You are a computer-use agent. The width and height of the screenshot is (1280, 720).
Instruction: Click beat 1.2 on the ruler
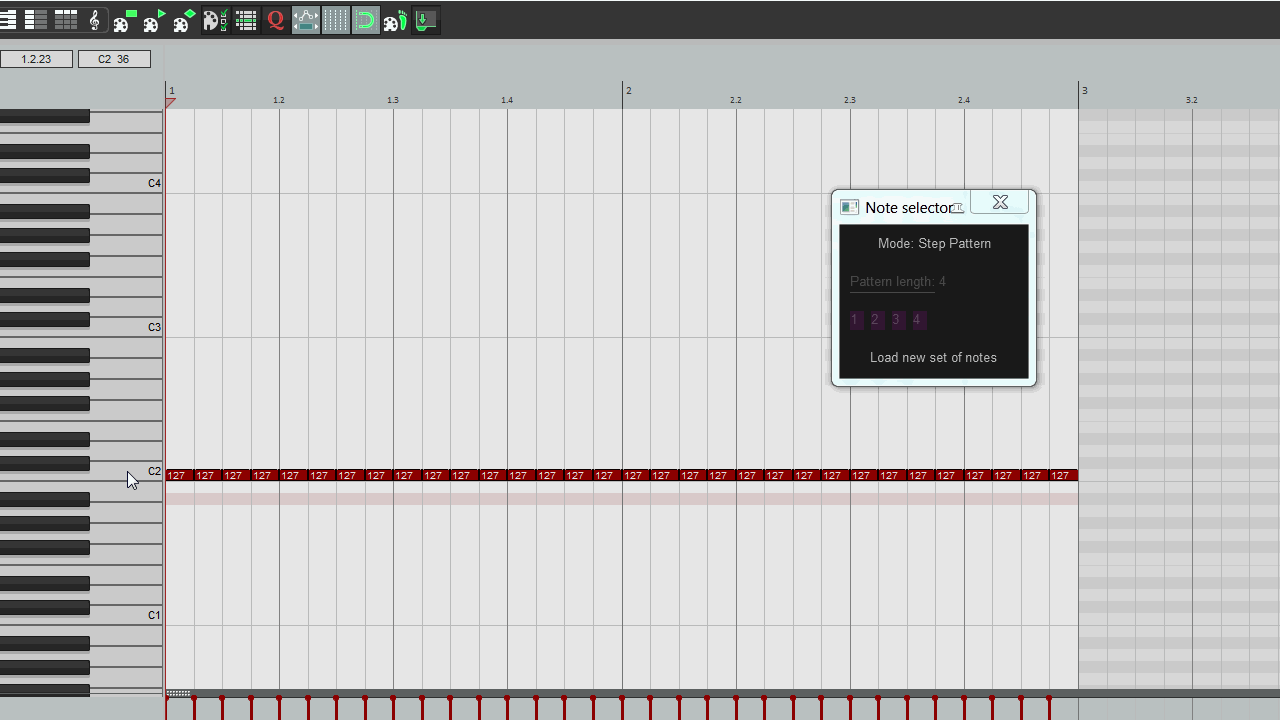279,100
